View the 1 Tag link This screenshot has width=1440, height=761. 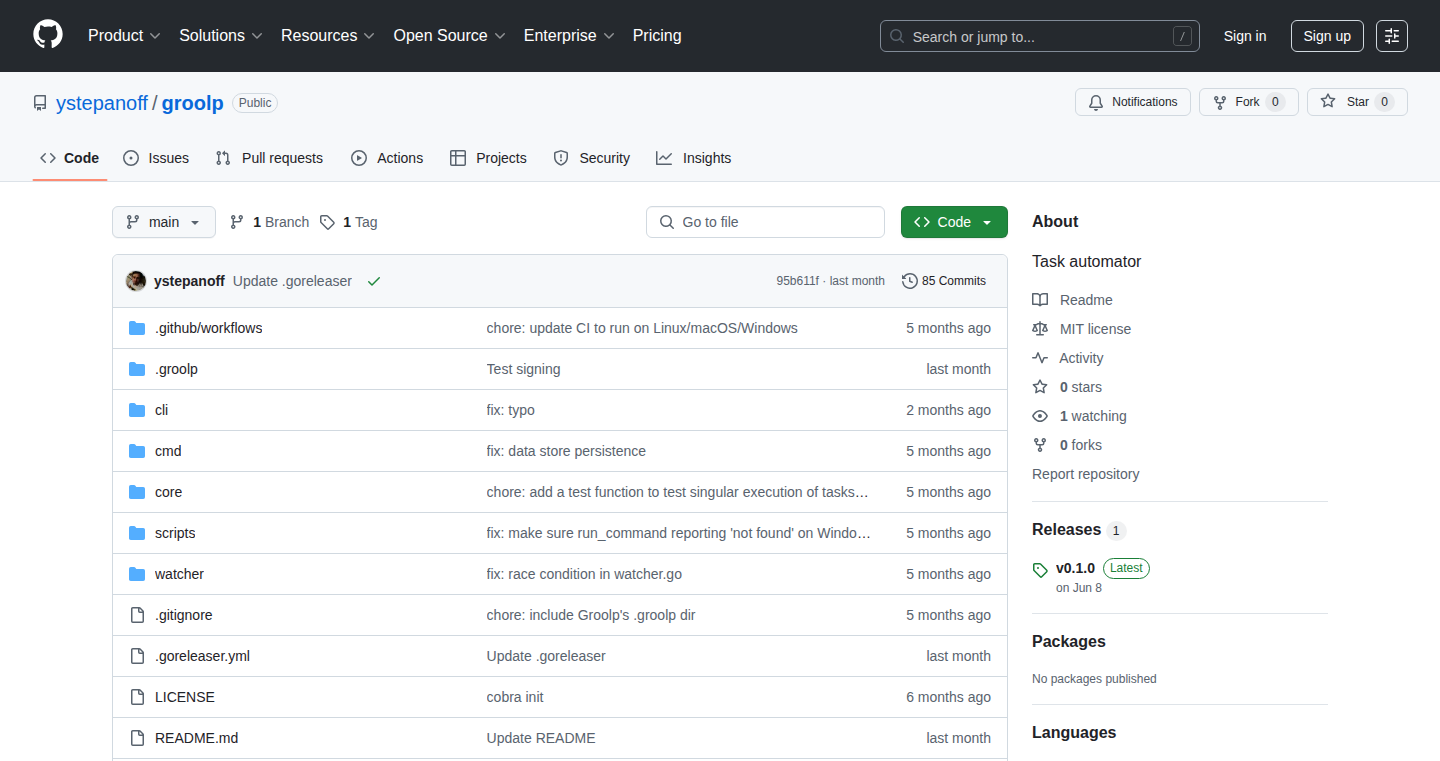[349, 222]
